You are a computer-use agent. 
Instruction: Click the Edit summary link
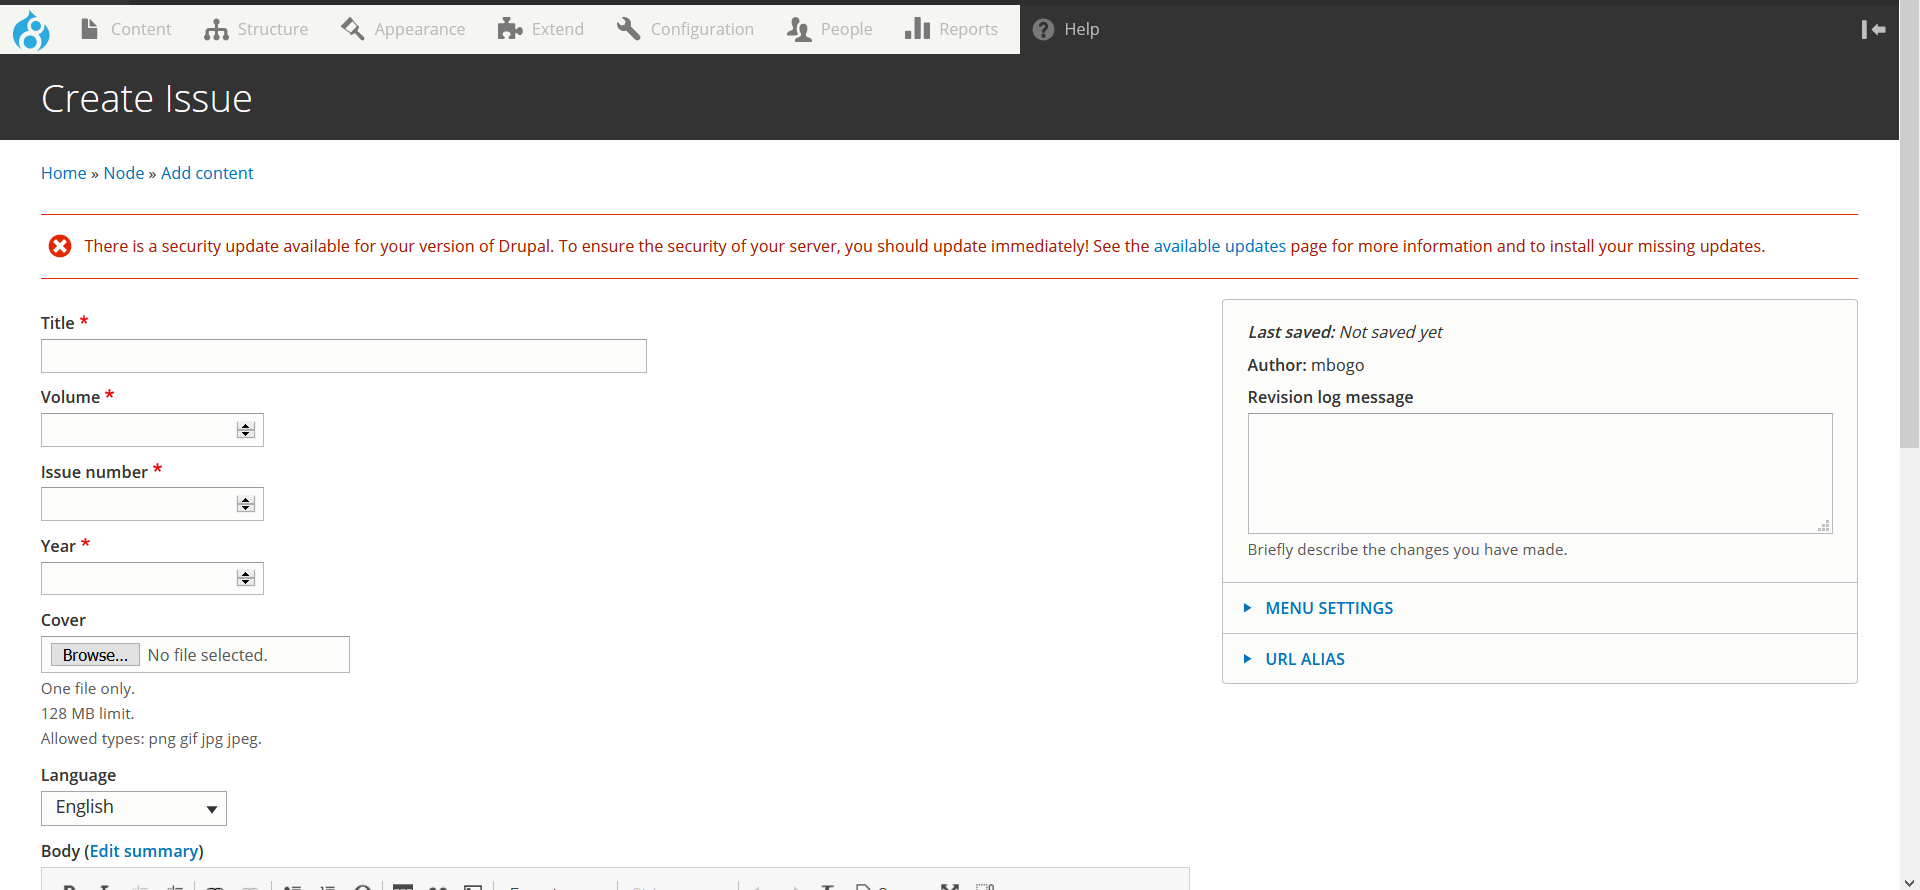[x=144, y=851]
